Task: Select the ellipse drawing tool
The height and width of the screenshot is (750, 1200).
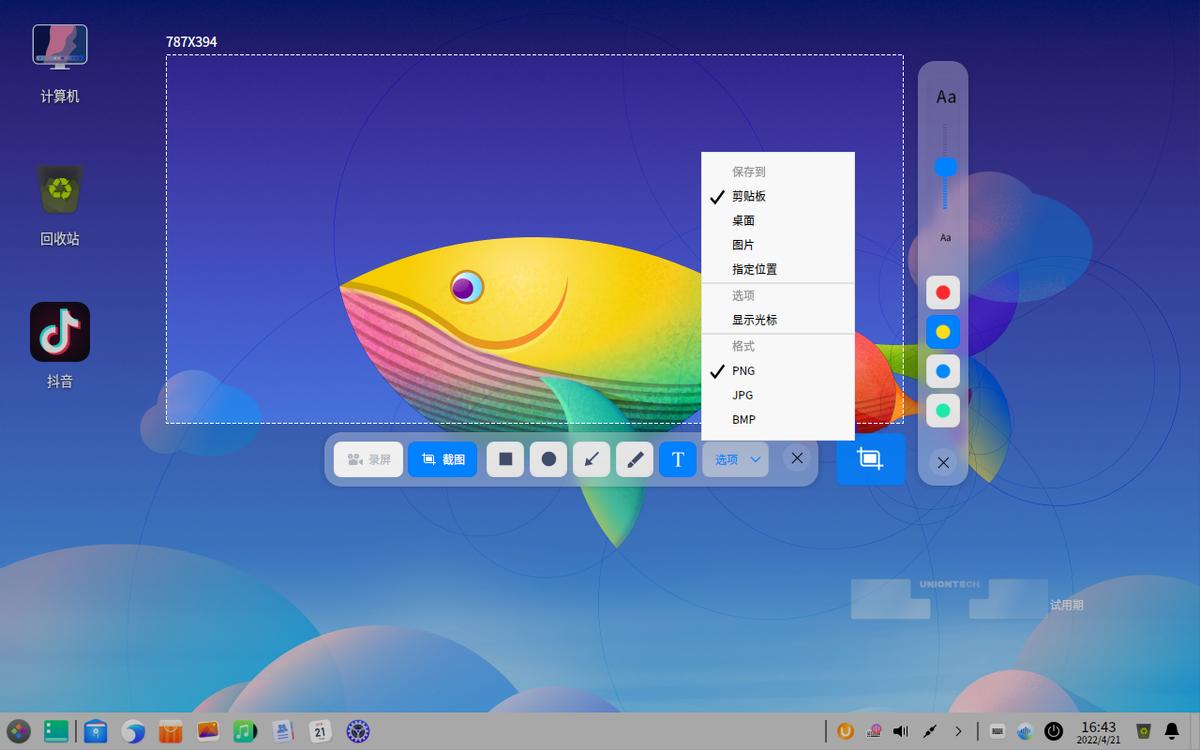Action: [548, 459]
